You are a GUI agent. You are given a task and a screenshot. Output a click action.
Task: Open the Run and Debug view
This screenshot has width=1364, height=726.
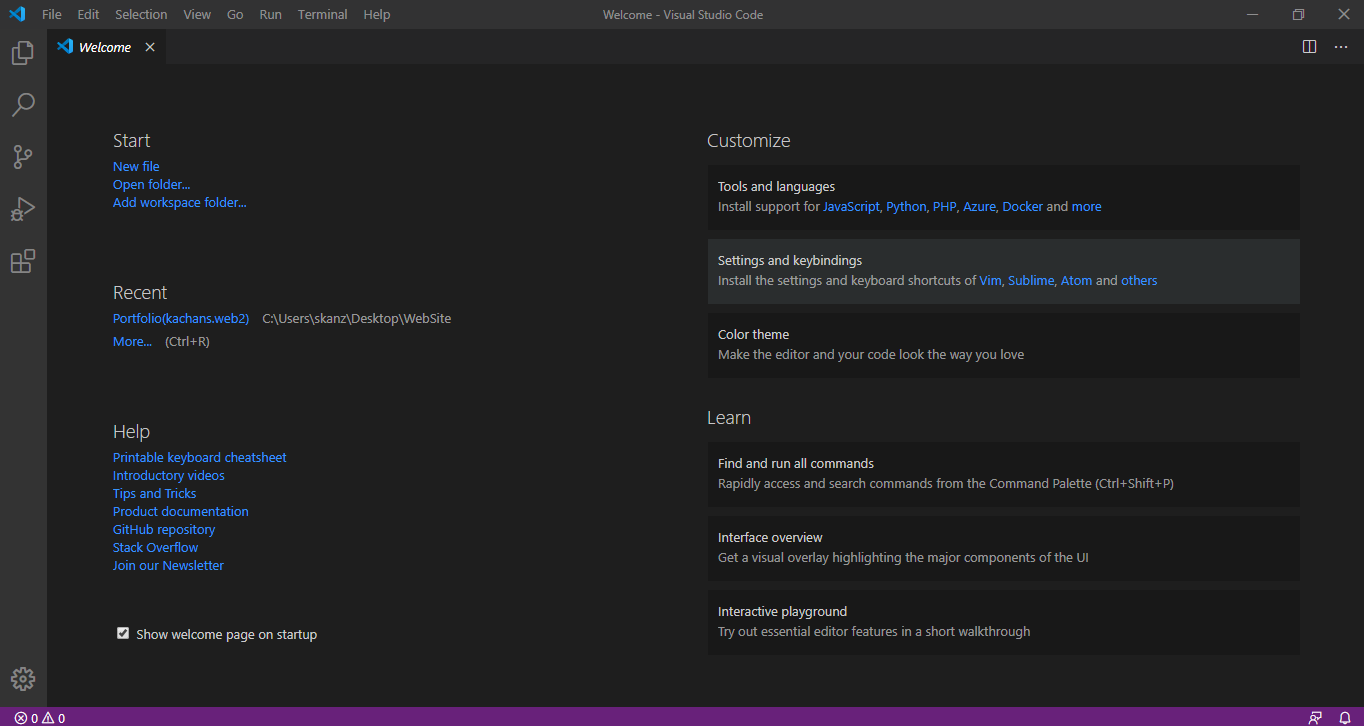click(23, 209)
